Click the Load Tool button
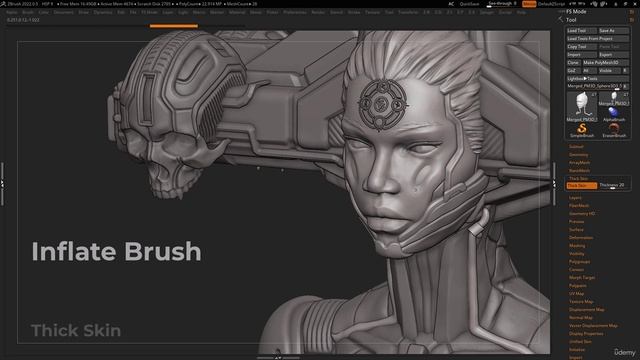Viewport: 640px width, 360px height. tap(581, 31)
